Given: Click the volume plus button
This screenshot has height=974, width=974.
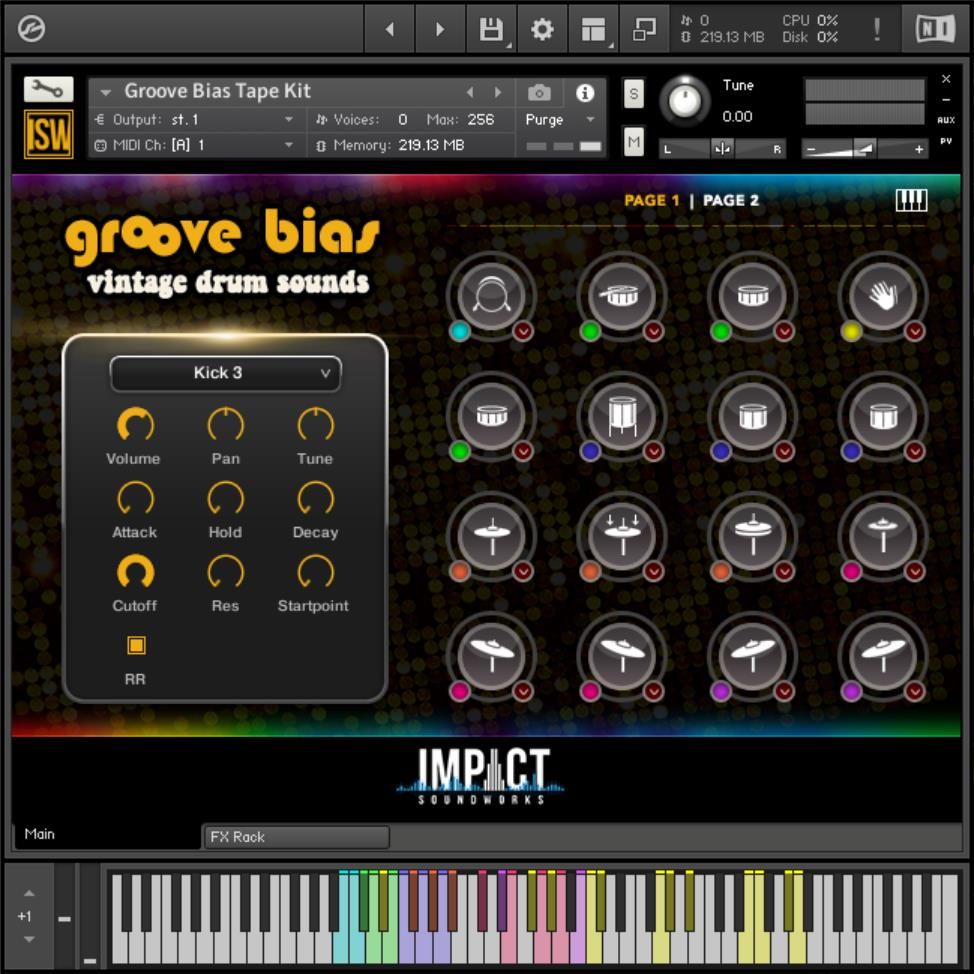Looking at the screenshot, I should [919, 149].
